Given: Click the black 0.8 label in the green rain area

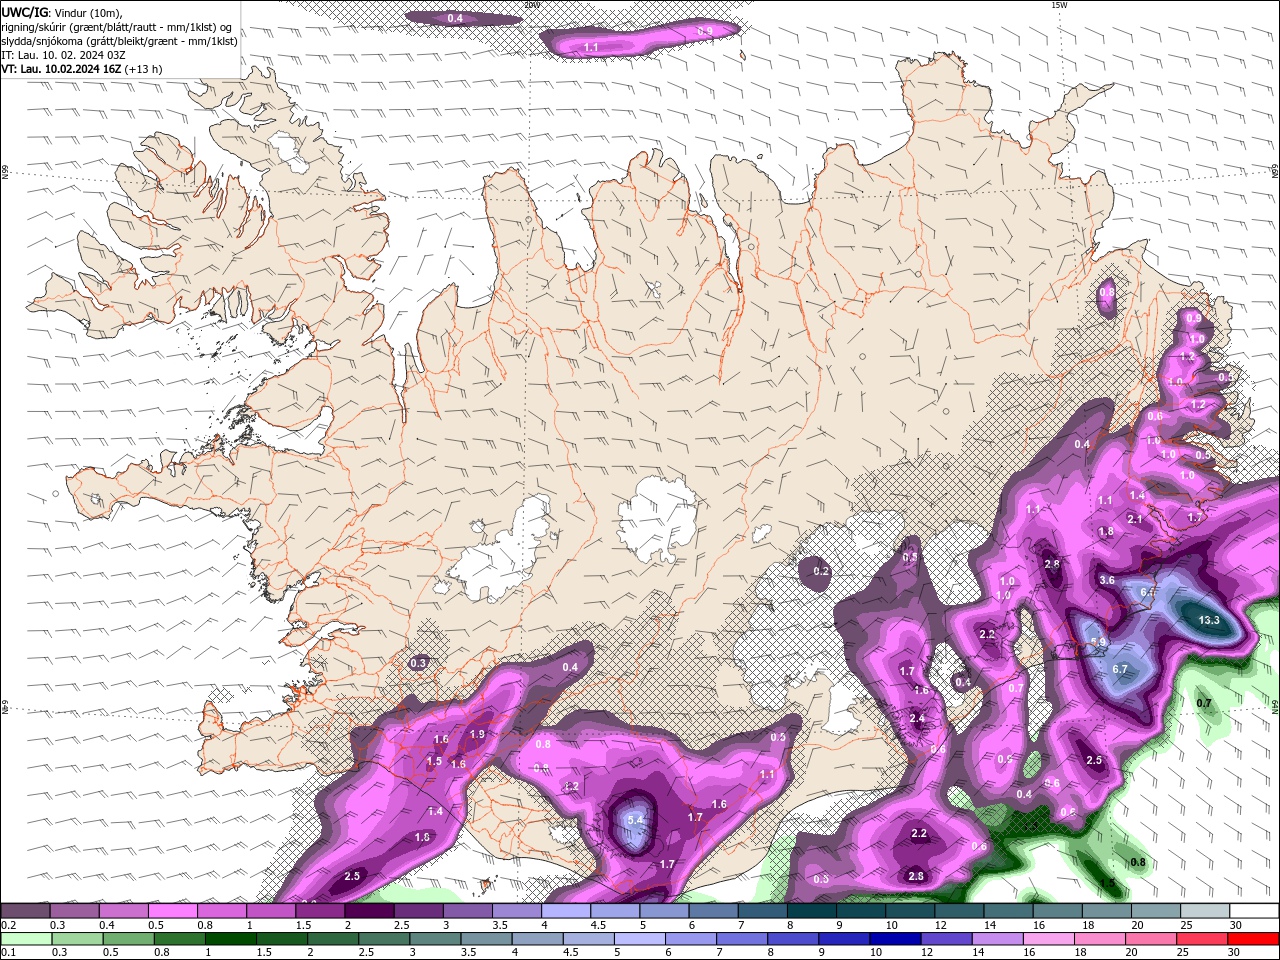Looking at the screenshot, I should [x=1138, y=862].
